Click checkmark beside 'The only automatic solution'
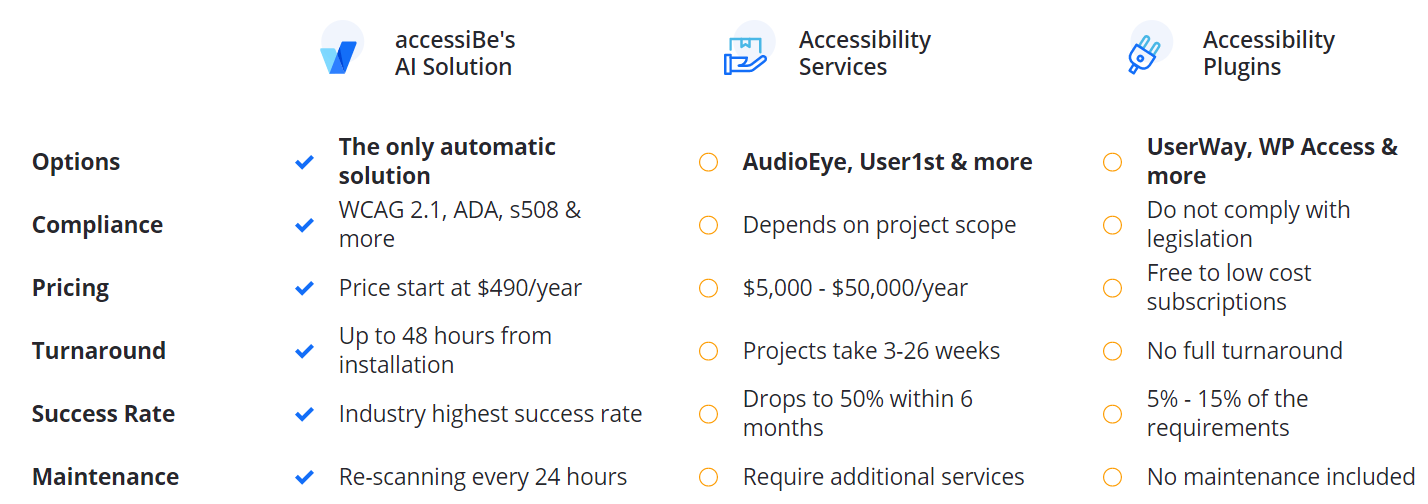 coord(305,162)
